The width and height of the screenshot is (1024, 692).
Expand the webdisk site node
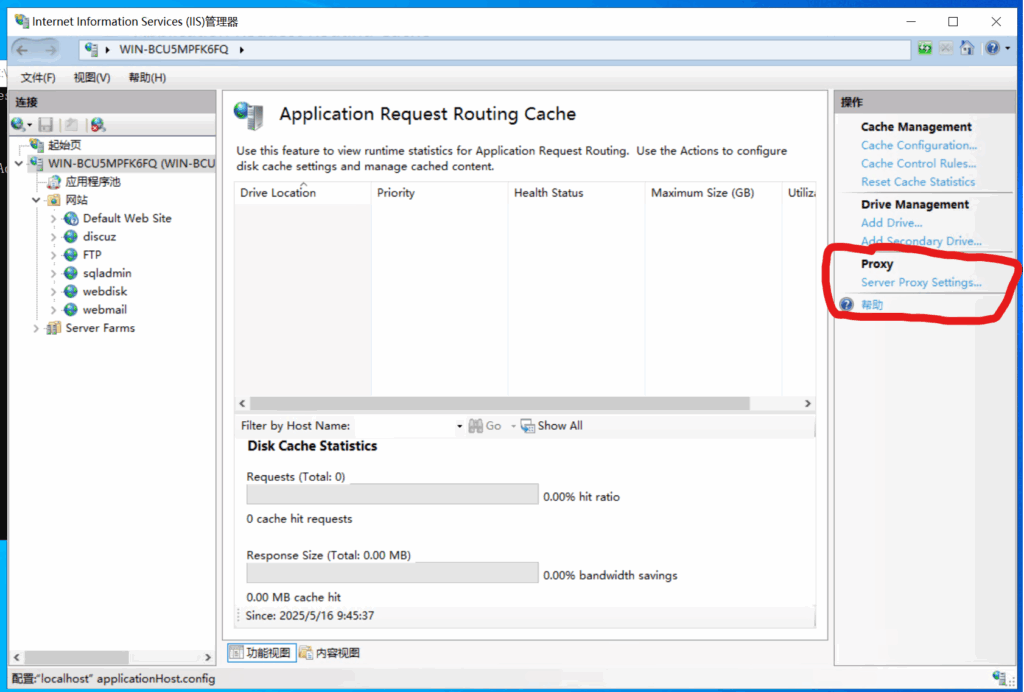[54, 291]
